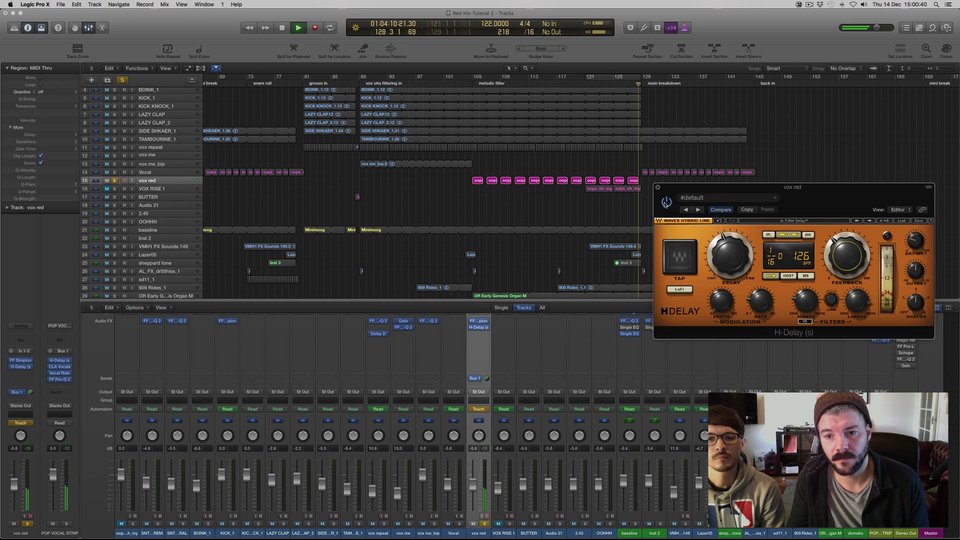This screenshot has width=960, height=540.
Task: Toggle the LoFi button on H-Delay
Action: coord(679,289)
